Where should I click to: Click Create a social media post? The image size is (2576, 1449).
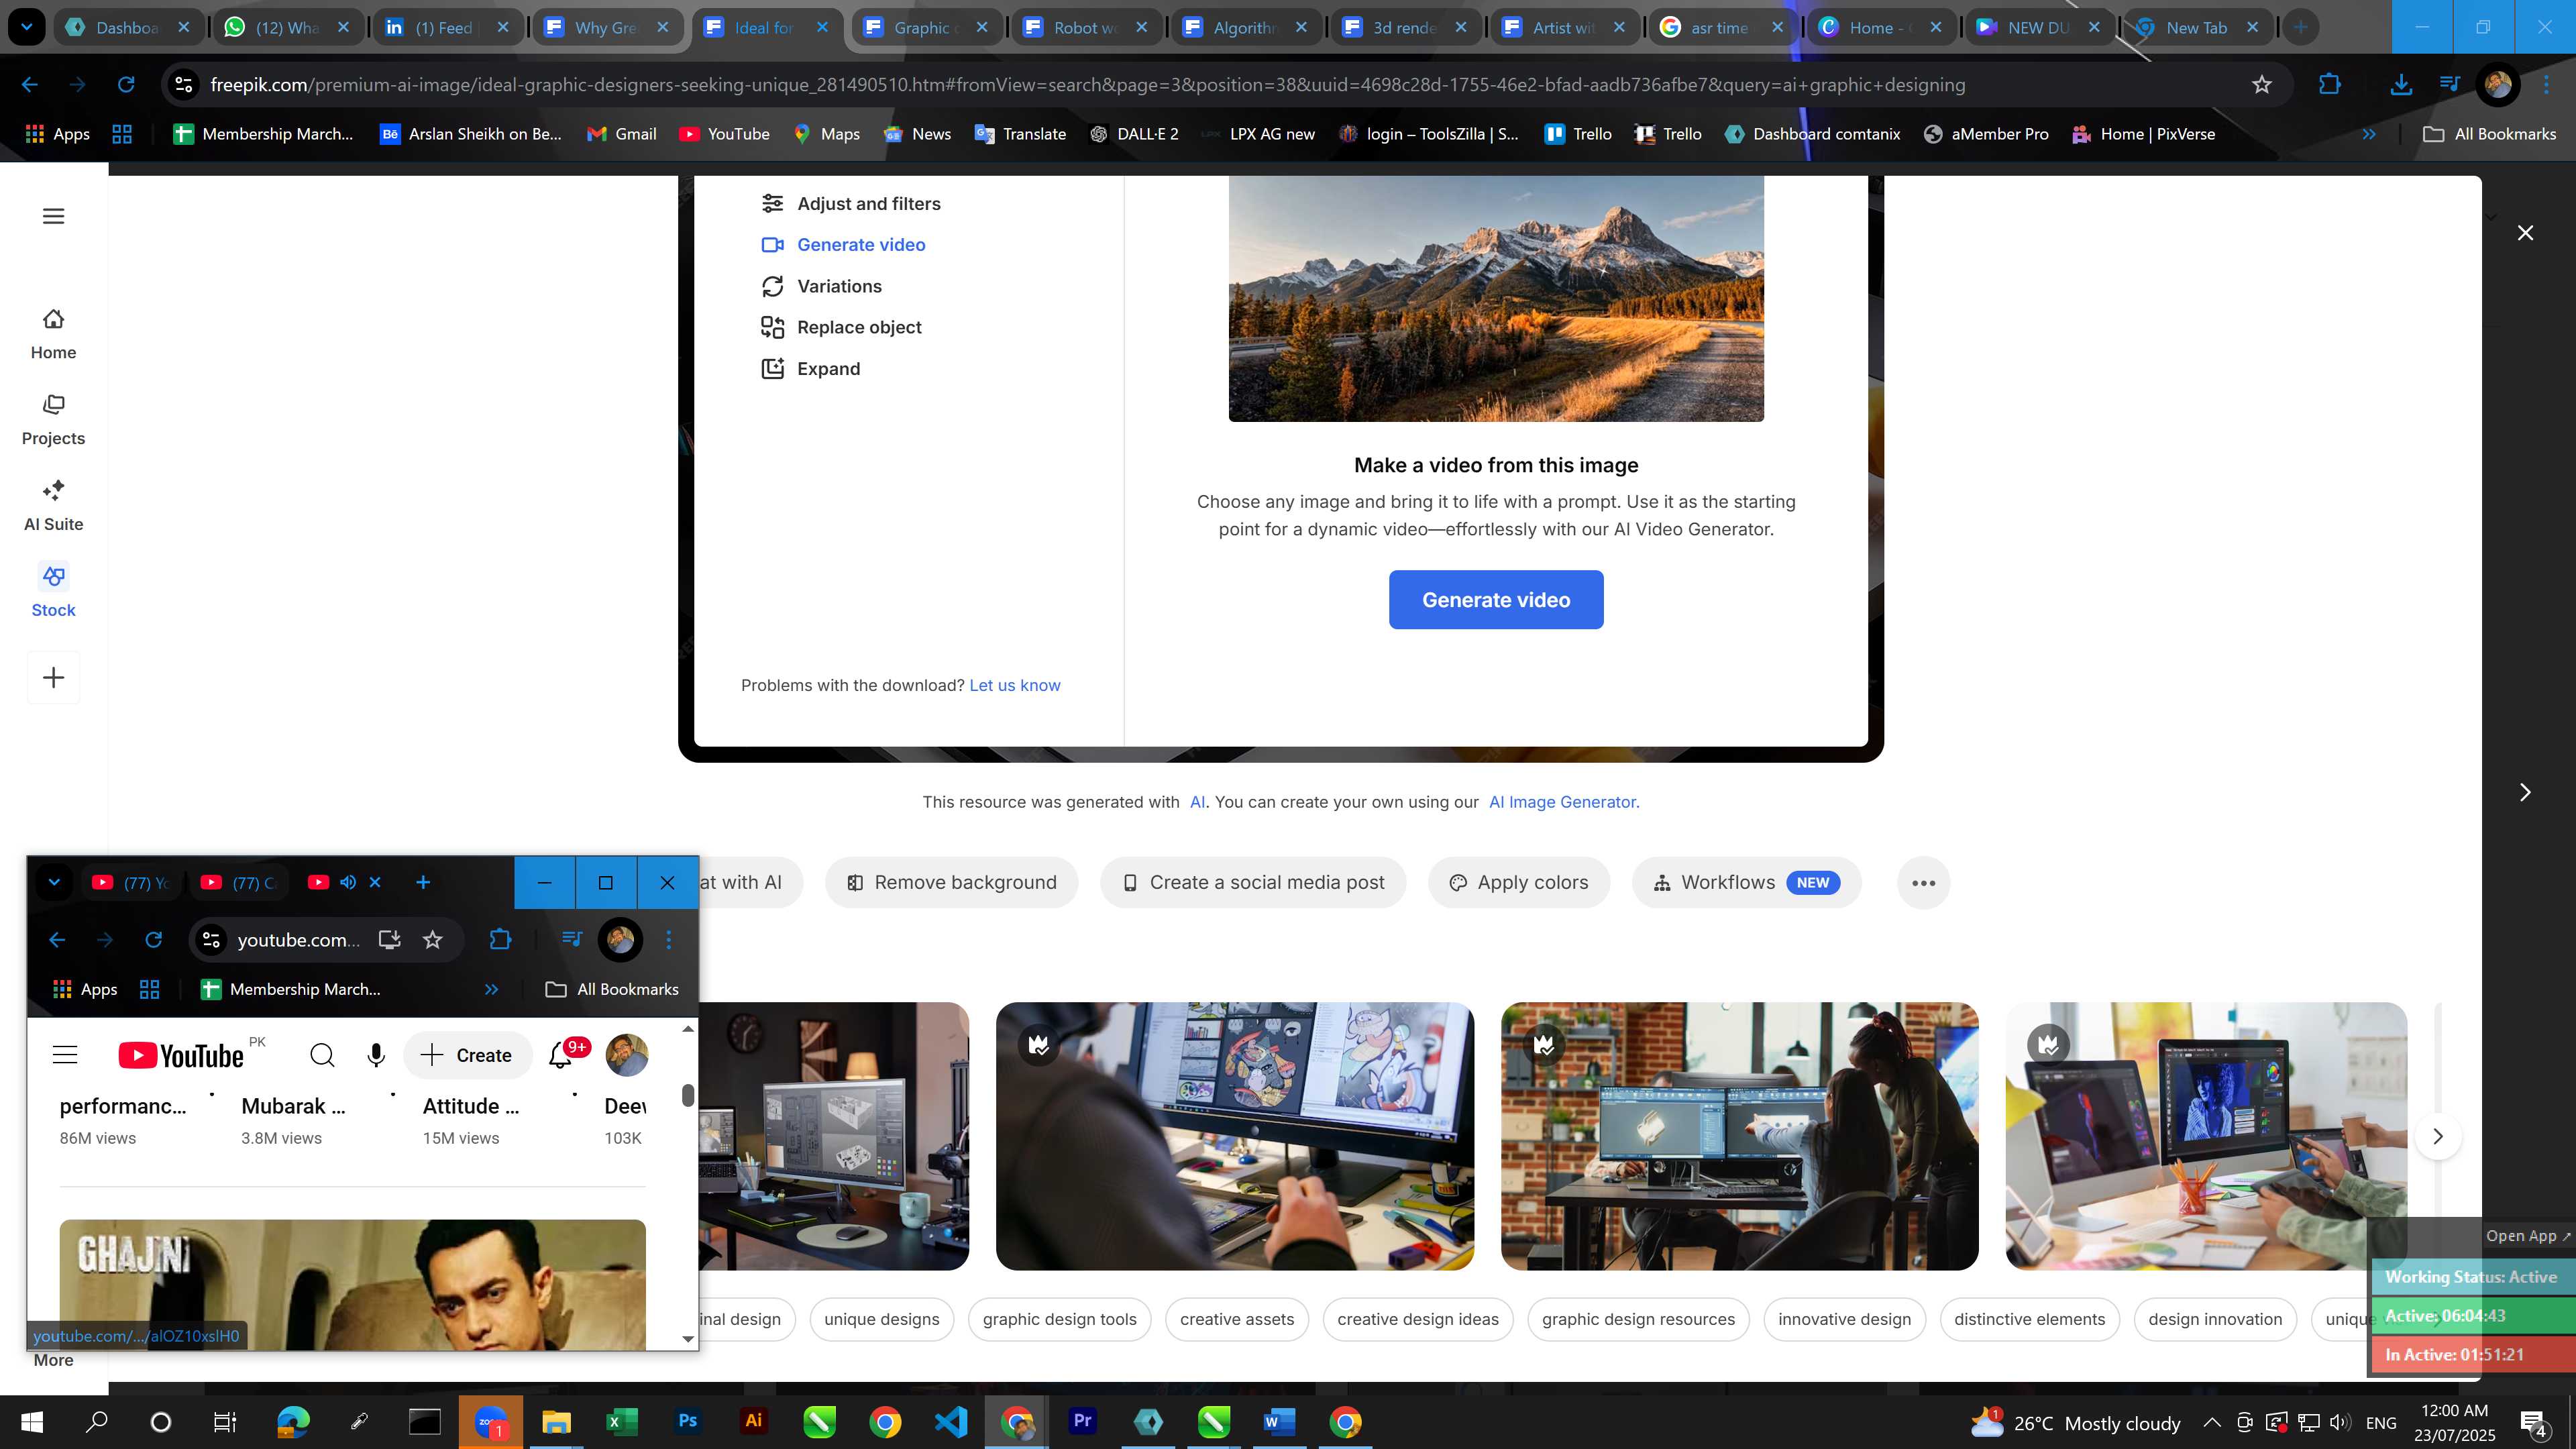pos(1253,883)
